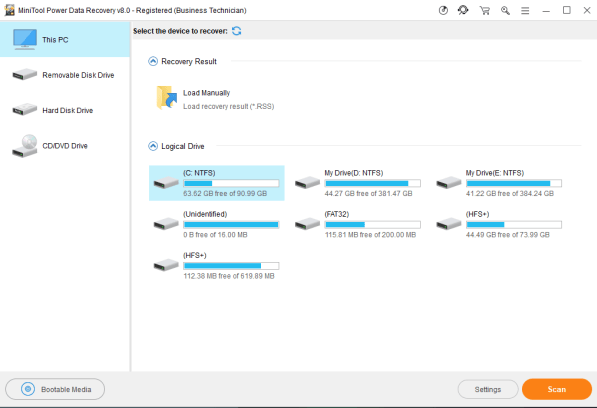Maximize the MiniTool window
This screenshot has width=597, height=408.
[567, 10]
